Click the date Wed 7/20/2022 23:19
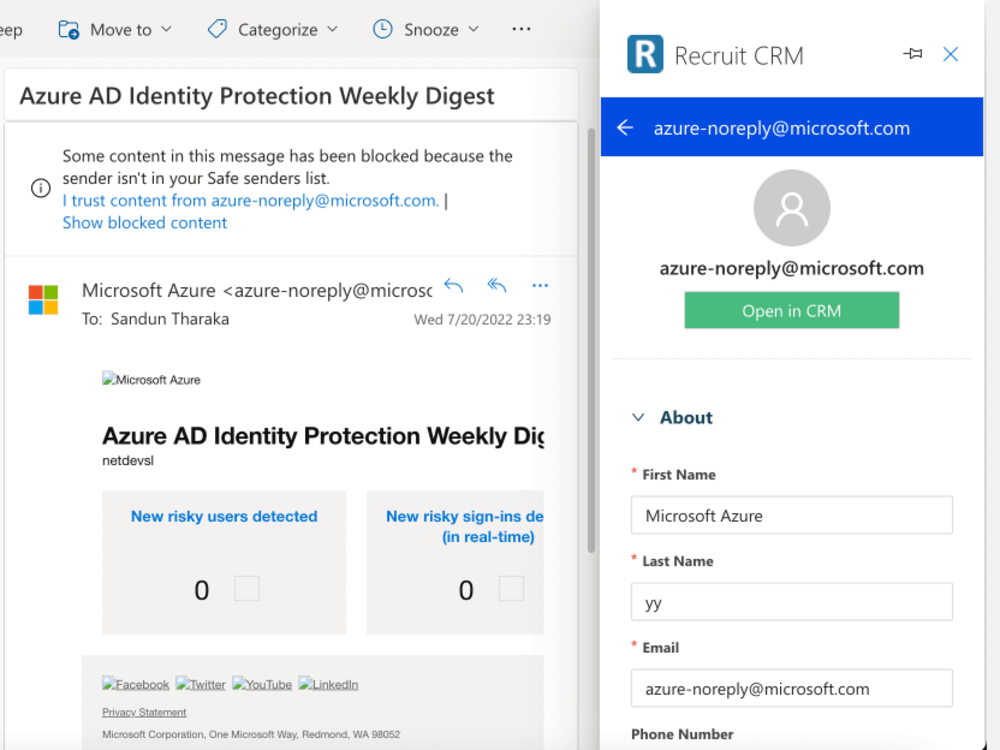The image size is (1000, 750). coord(482,320)
